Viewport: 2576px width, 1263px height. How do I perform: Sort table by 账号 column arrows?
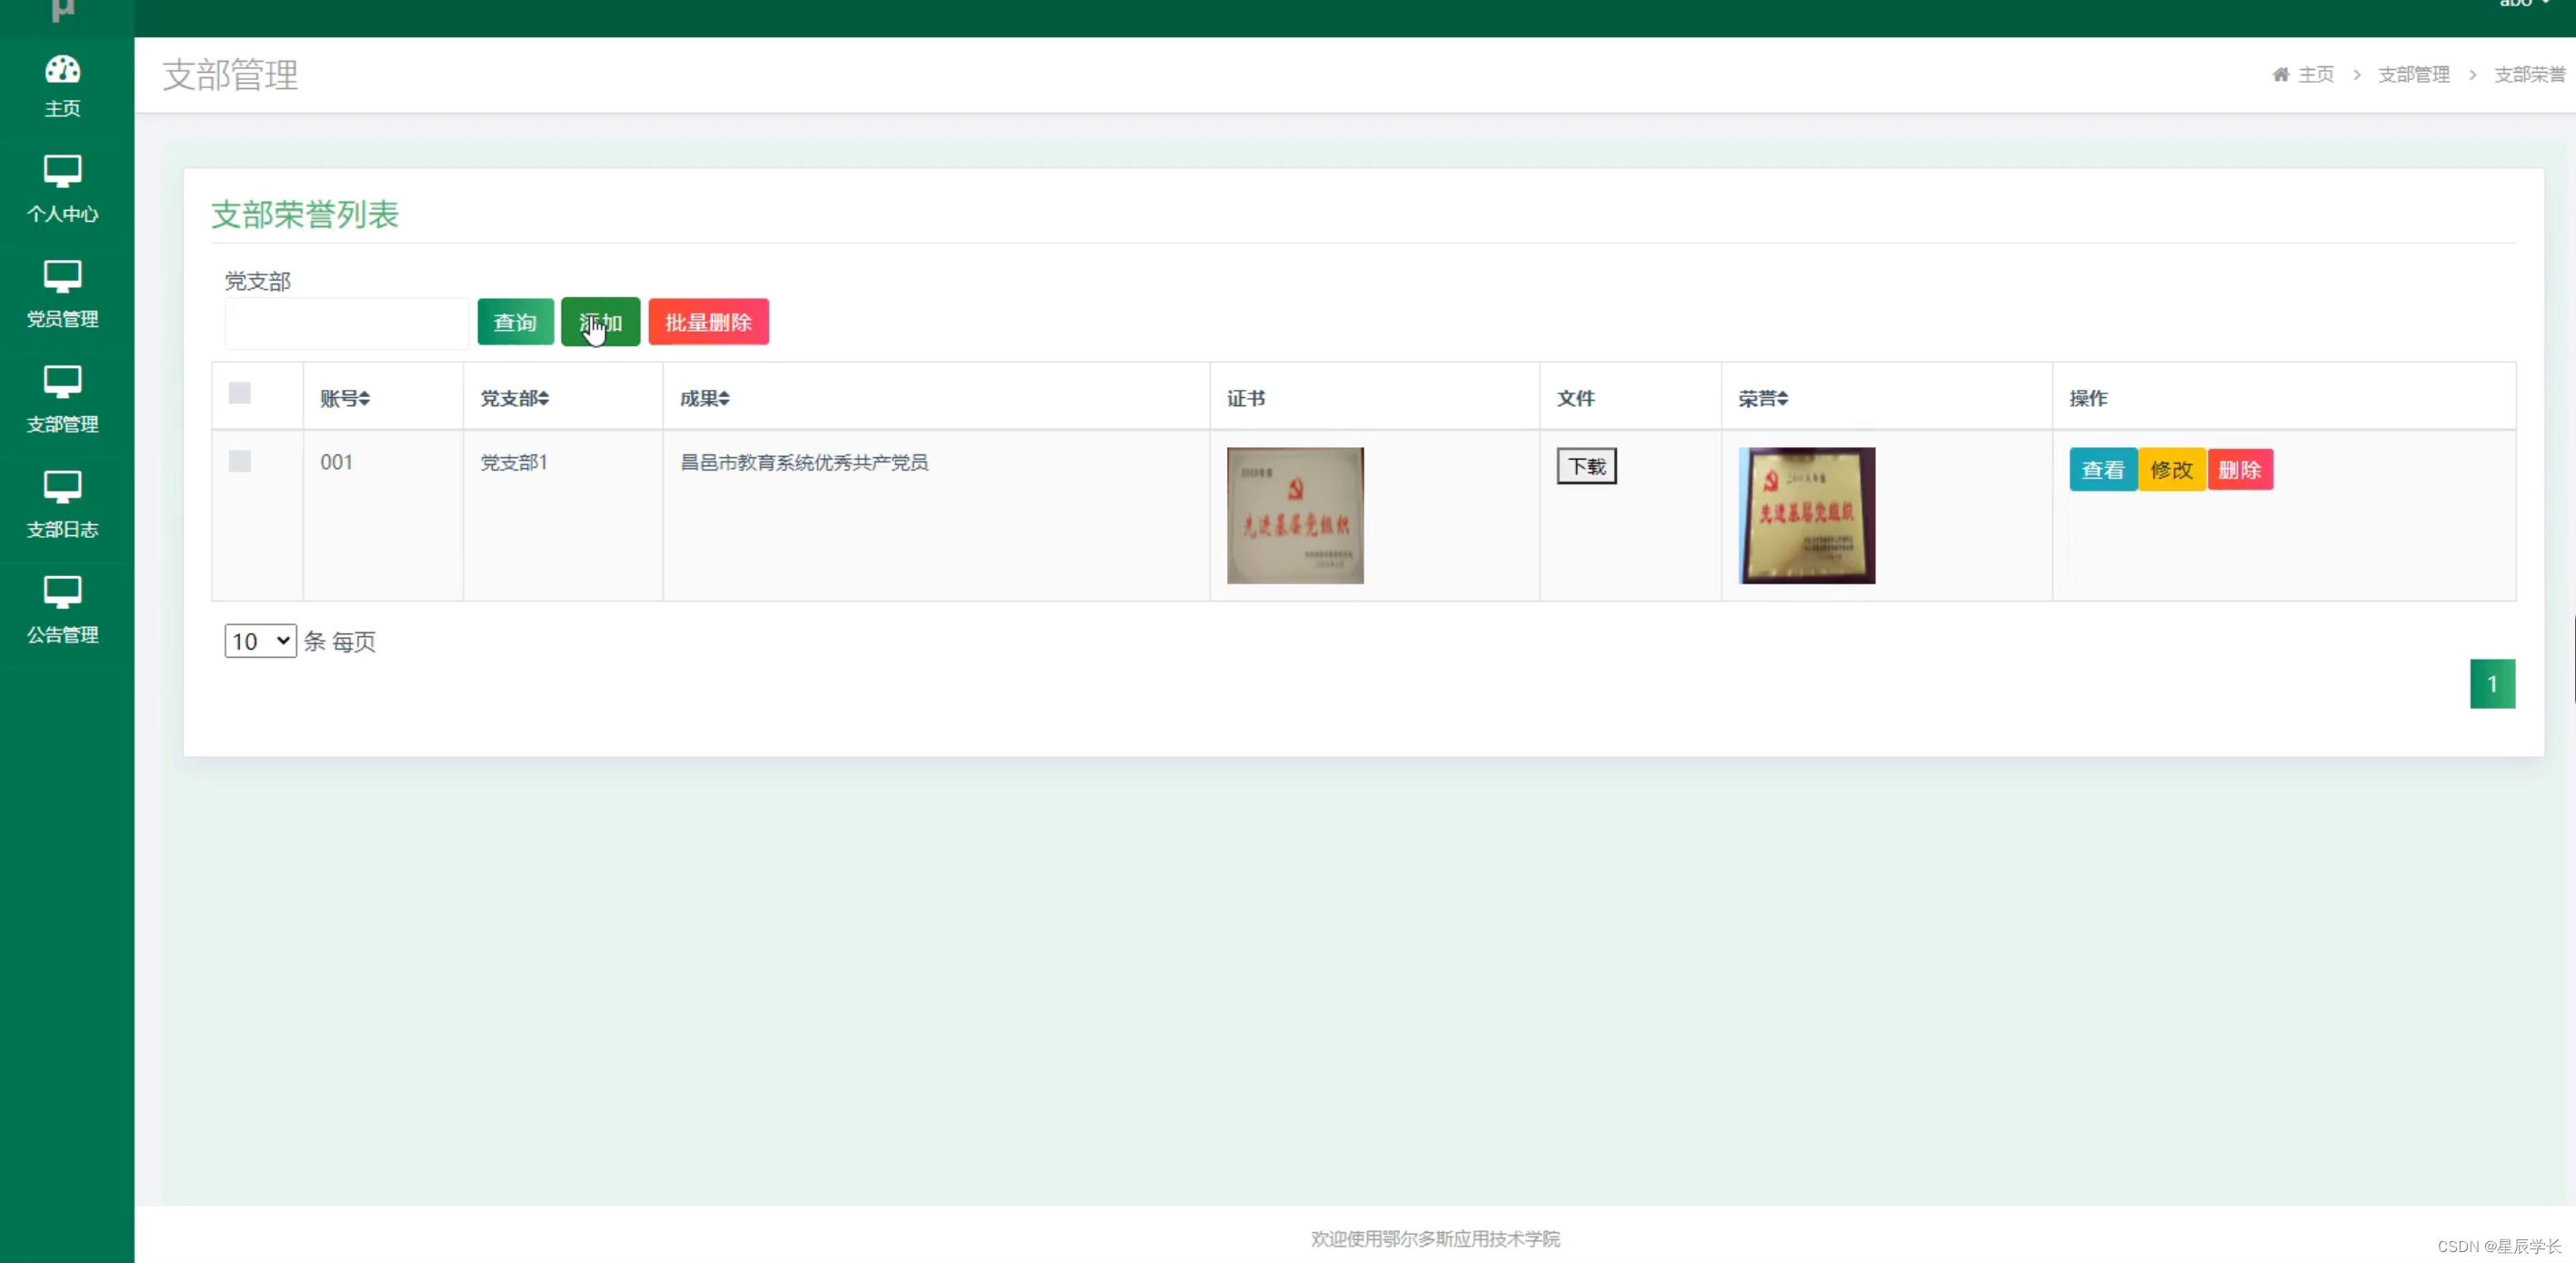(364, 399)
